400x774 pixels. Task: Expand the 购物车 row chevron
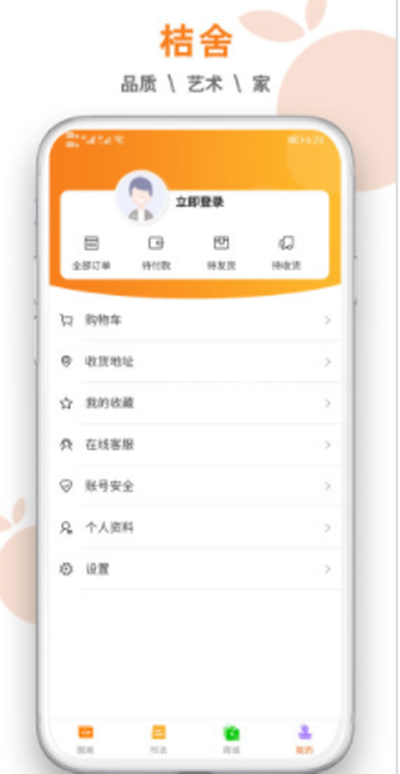pos(327,321)
